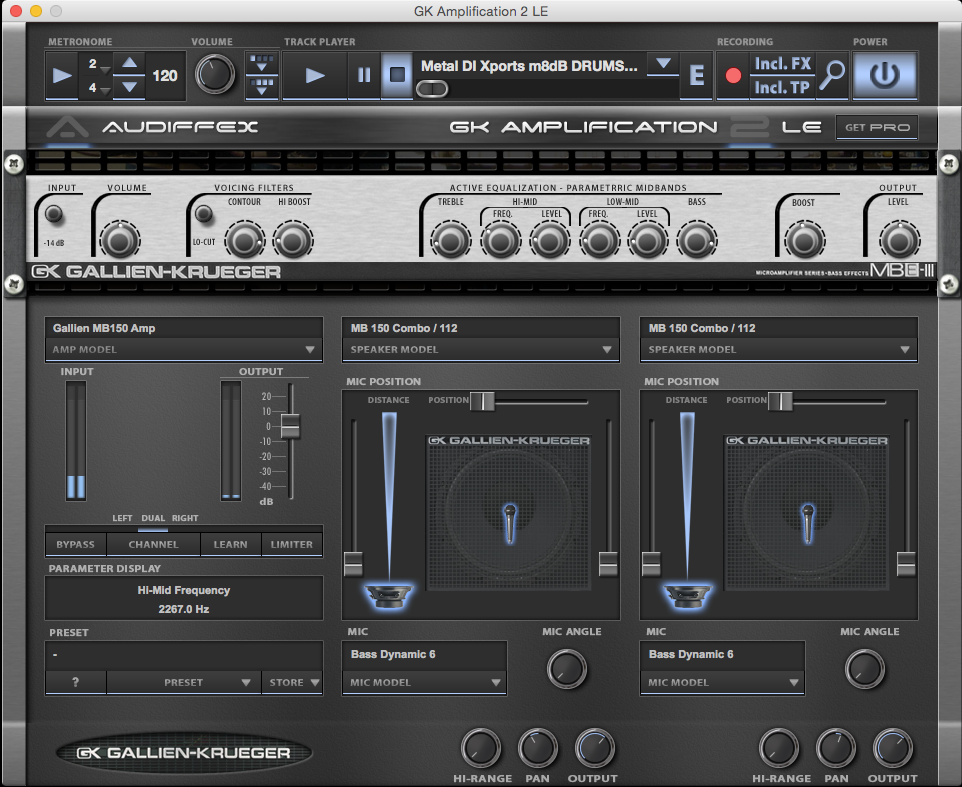Select the Bypass tab
This screenshot has width=962, height=787.
pos(76,544)
